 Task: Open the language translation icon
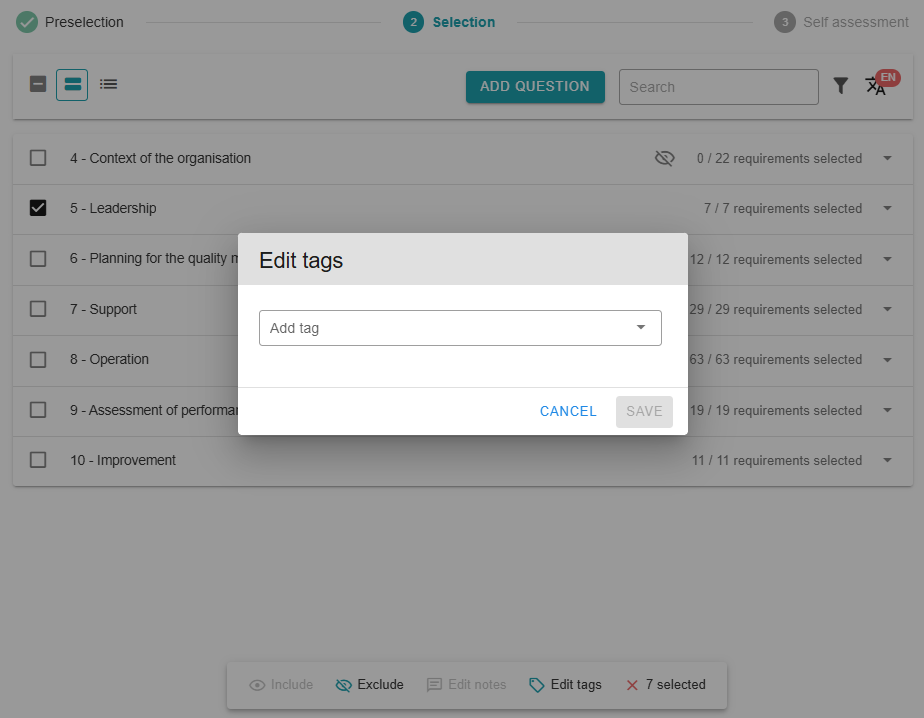click(876, 86)
